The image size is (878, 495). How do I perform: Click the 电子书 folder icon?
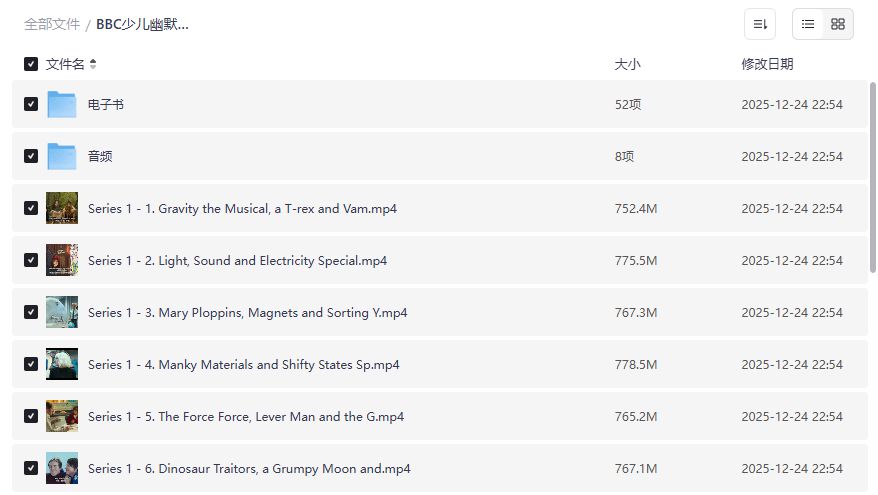[62, 104]
